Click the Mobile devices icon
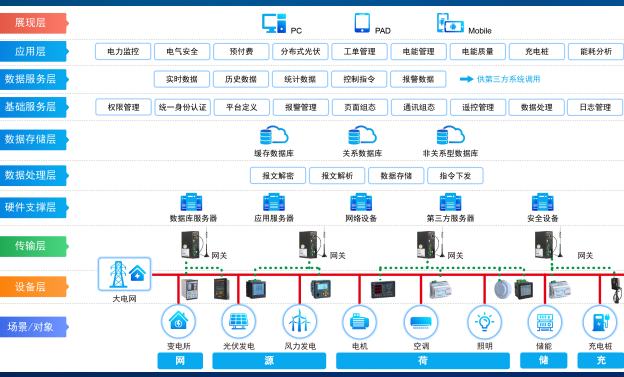 (x=450, y=23)
